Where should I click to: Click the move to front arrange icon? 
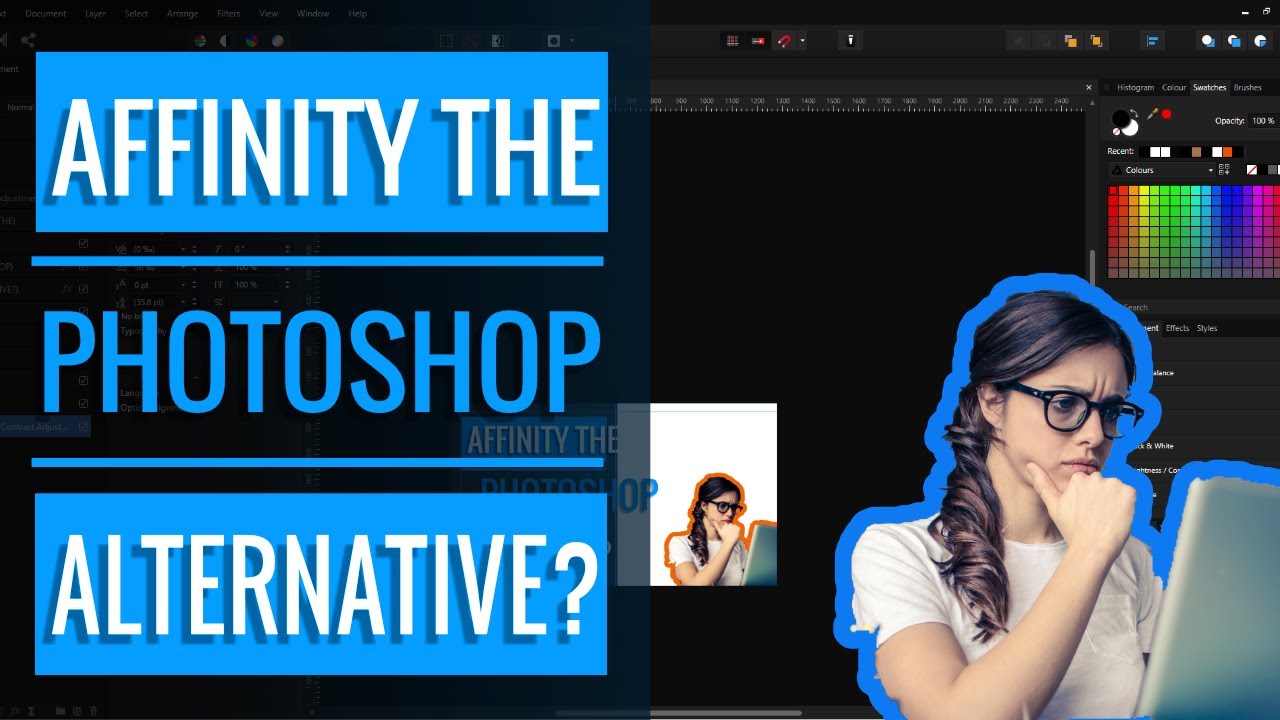(1097, 41)
